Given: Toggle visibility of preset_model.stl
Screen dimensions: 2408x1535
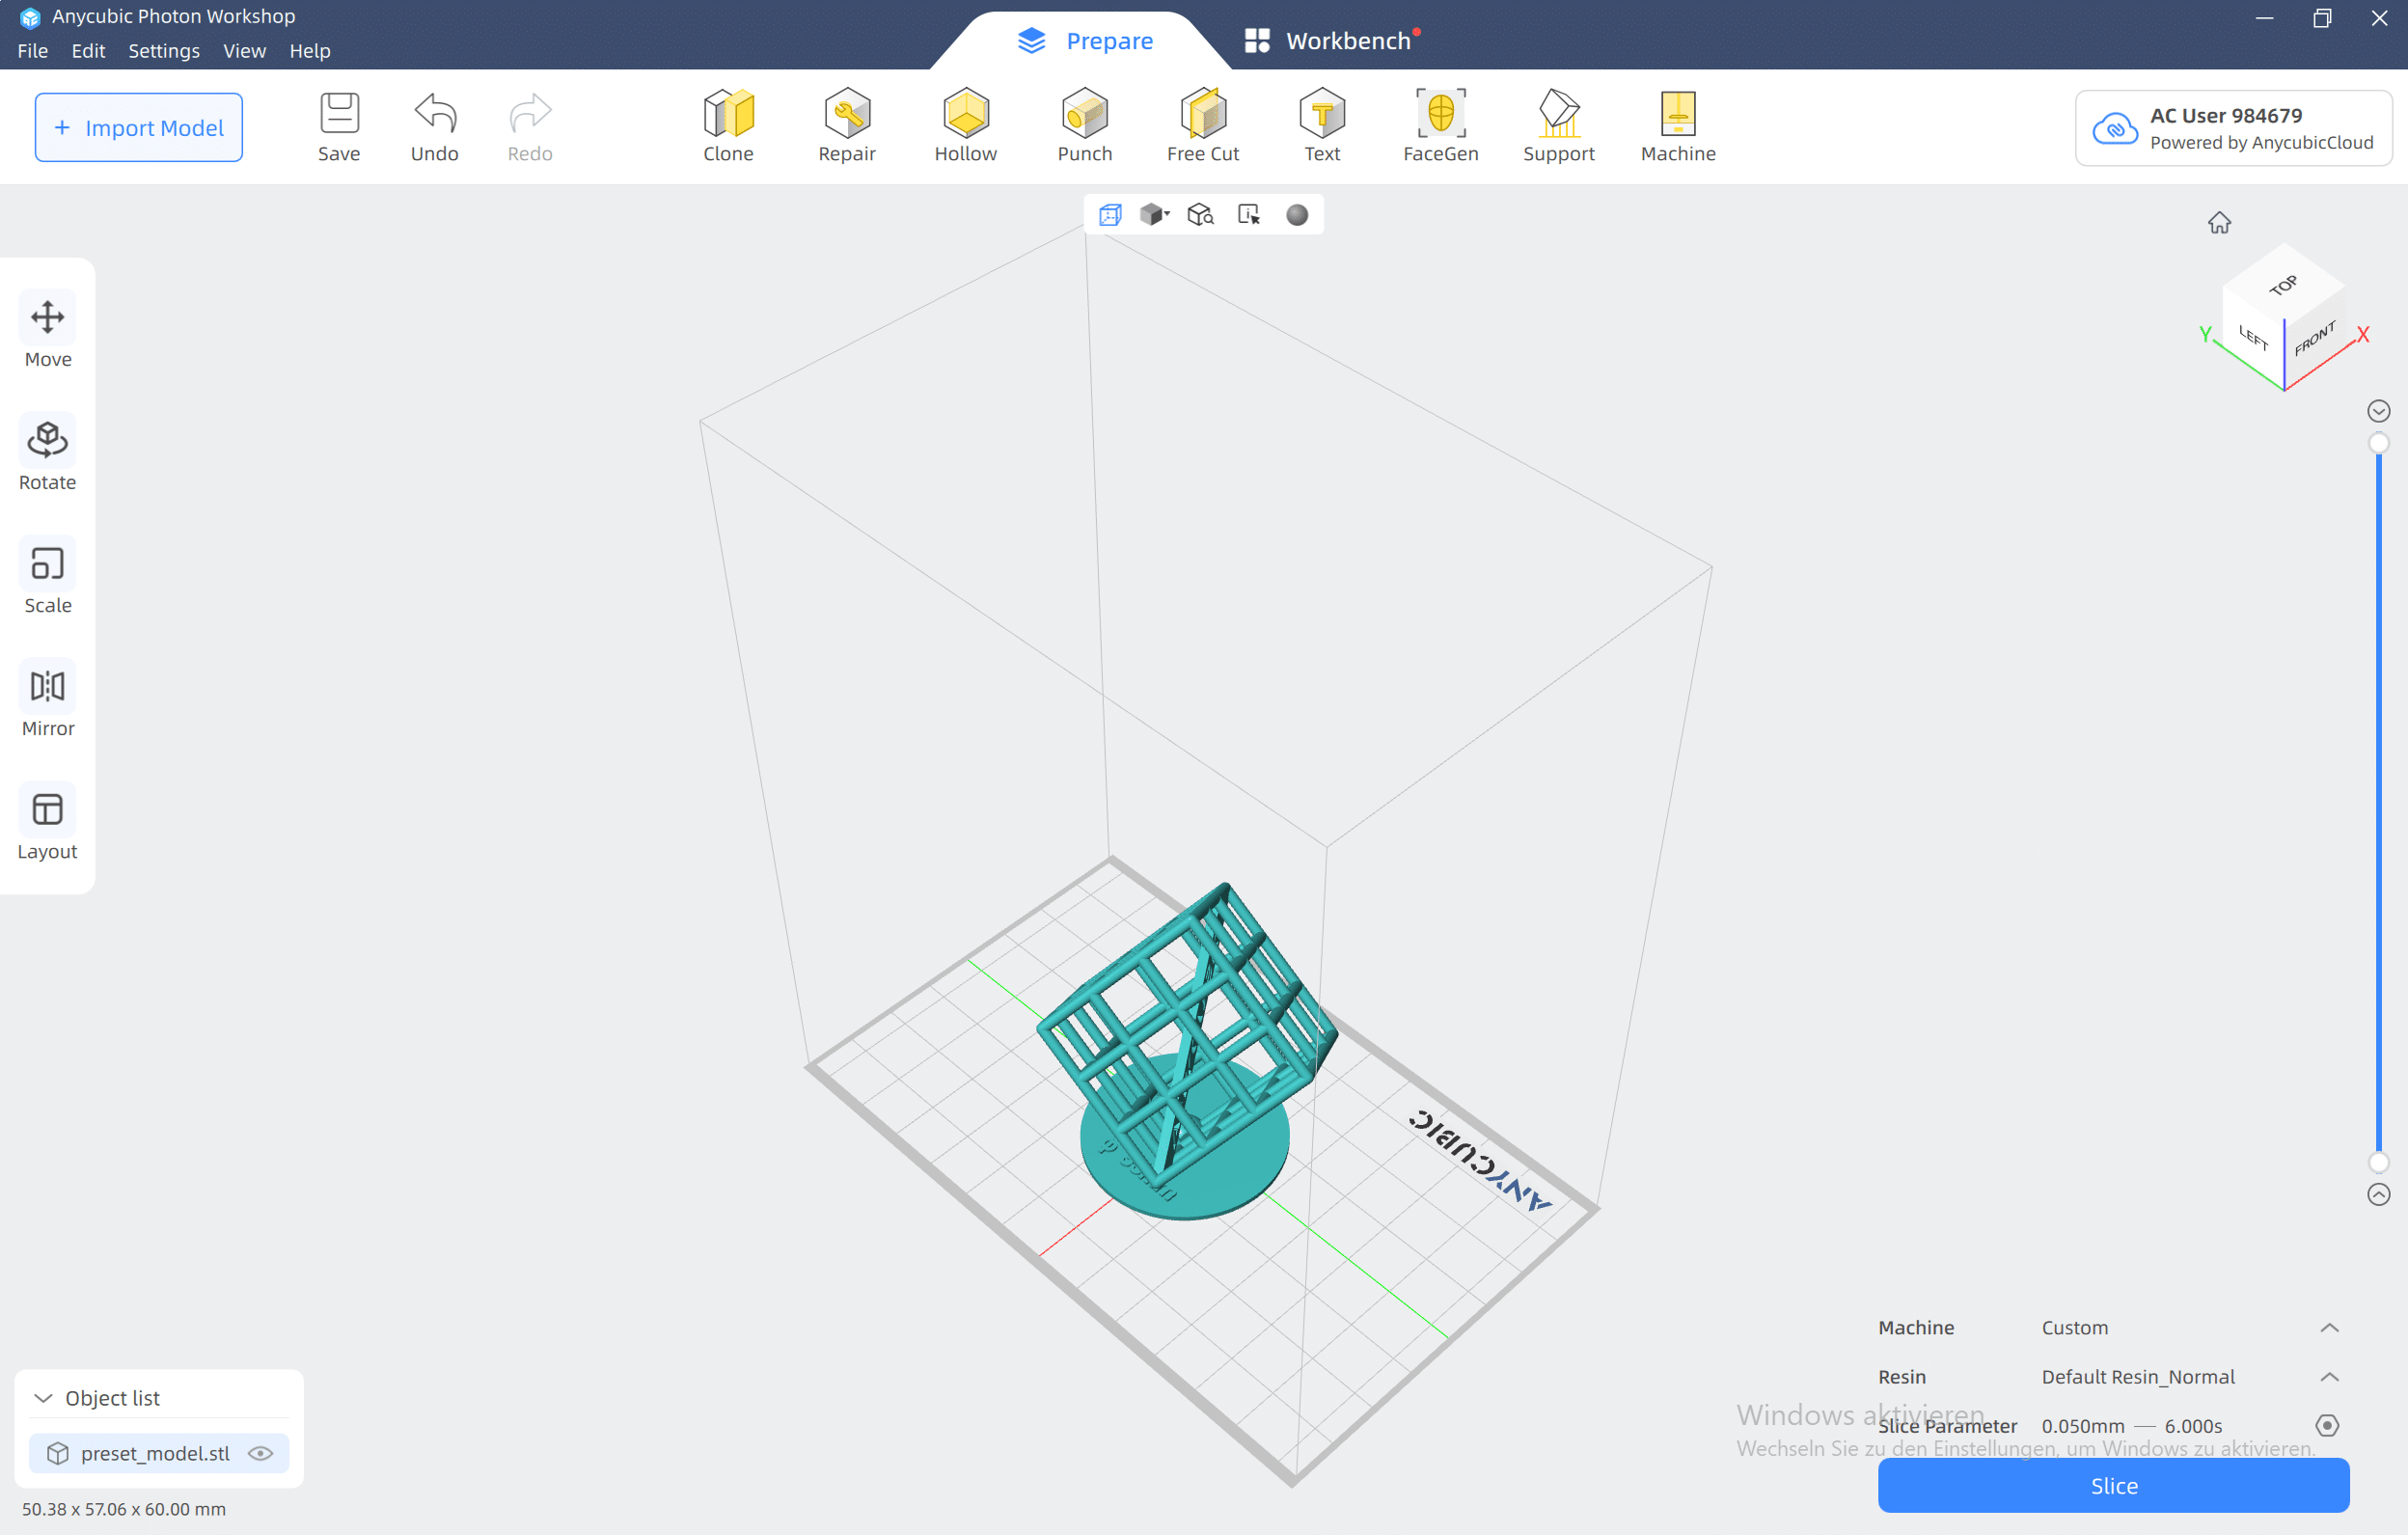Looking at the screenshot, I should 261,1453.
